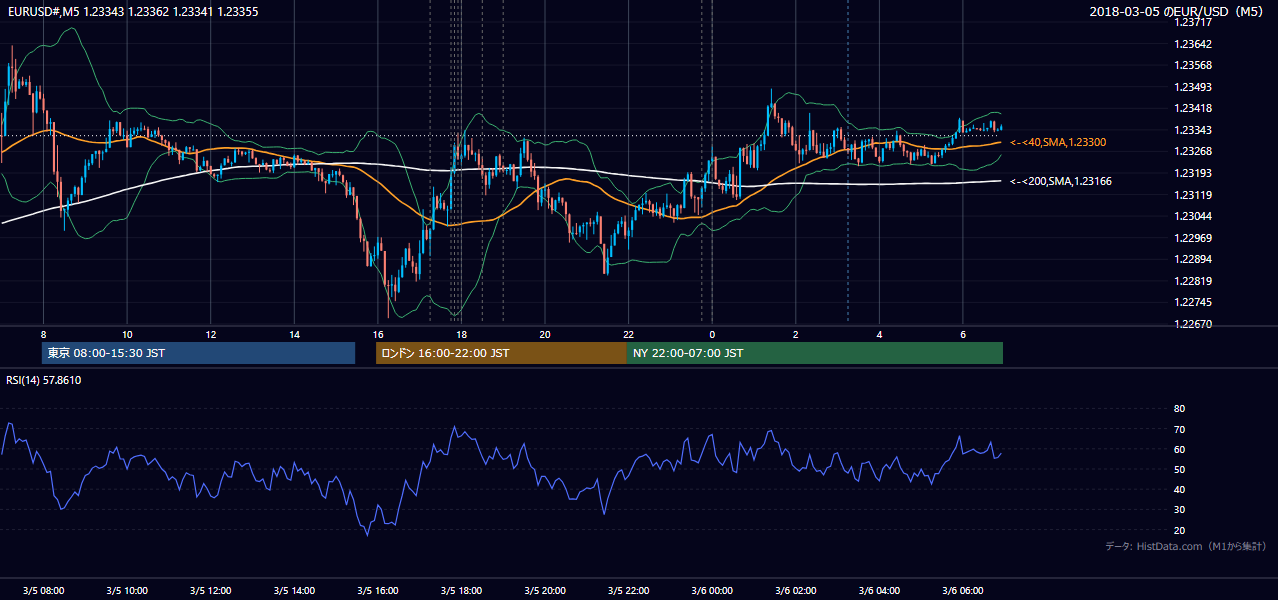Image resolution: width=1278 pixels, height=600 pixels.
Task: Click hour 4 tick on price chart axis
Action: click(879, 334)
